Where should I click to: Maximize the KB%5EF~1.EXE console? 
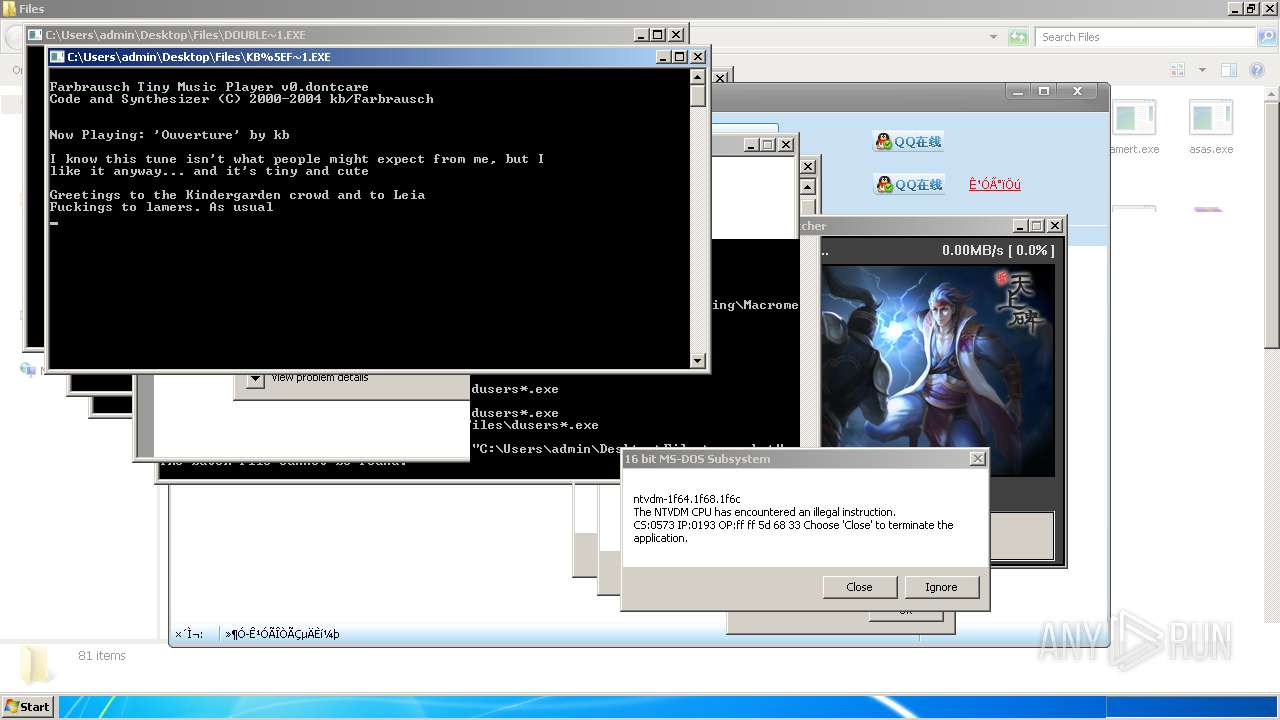pos(680,57)
